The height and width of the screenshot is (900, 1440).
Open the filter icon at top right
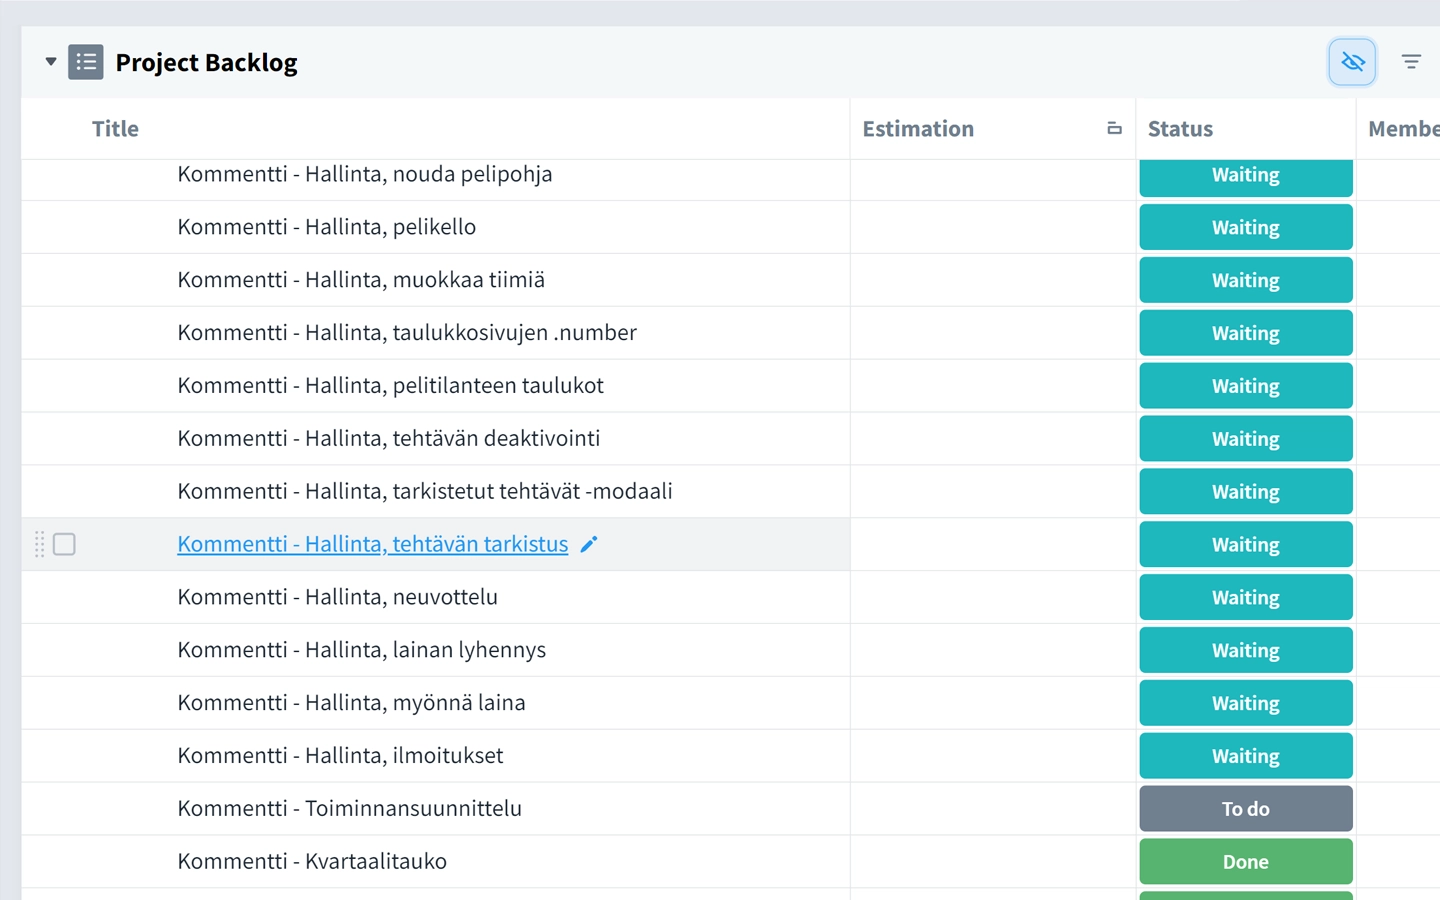click(x=1411, y=61)
